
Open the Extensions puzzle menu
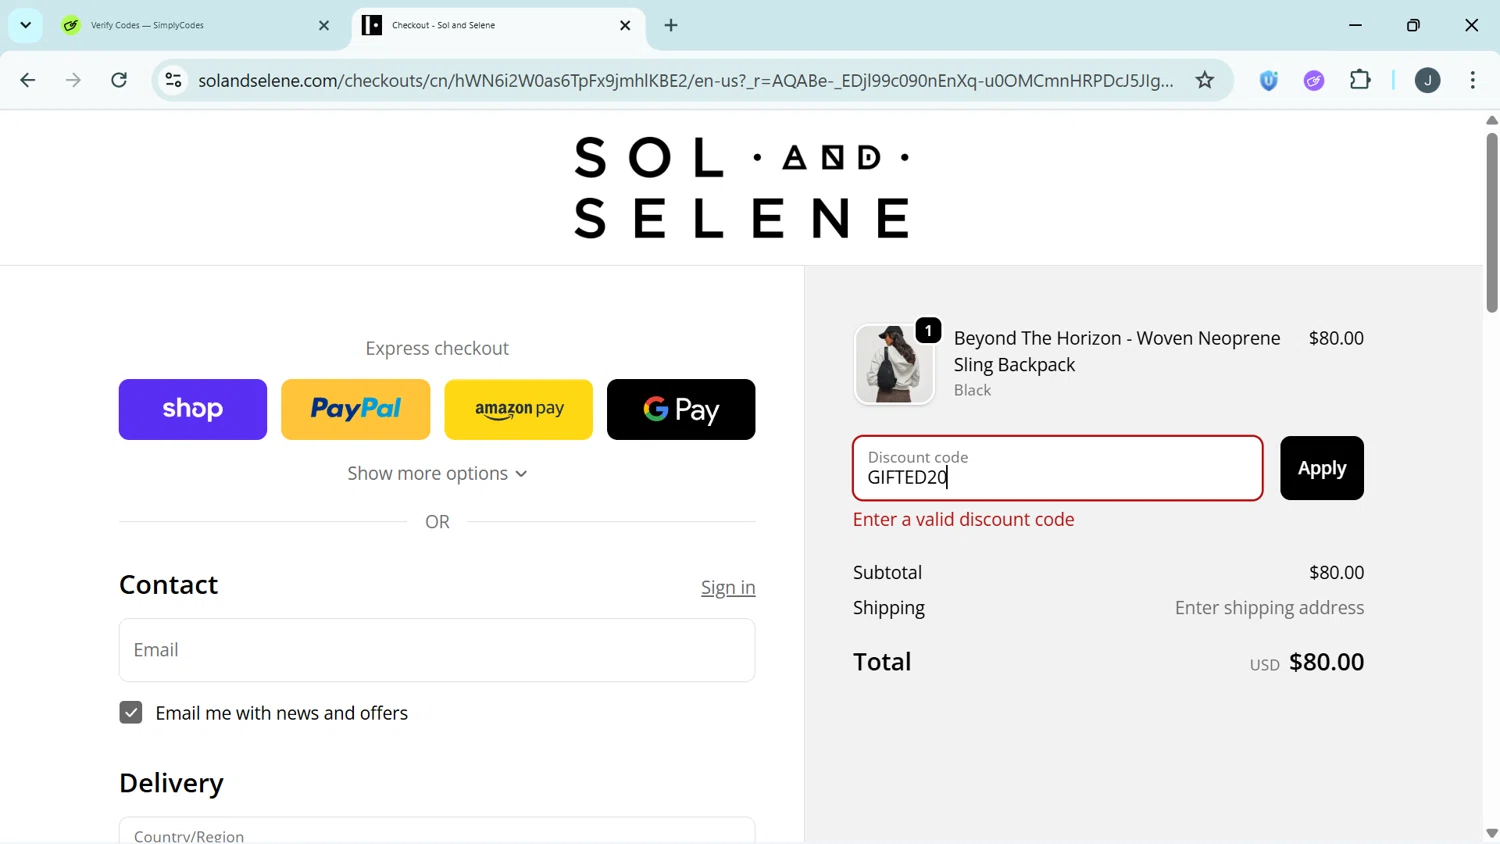(x=1360, y=80)
